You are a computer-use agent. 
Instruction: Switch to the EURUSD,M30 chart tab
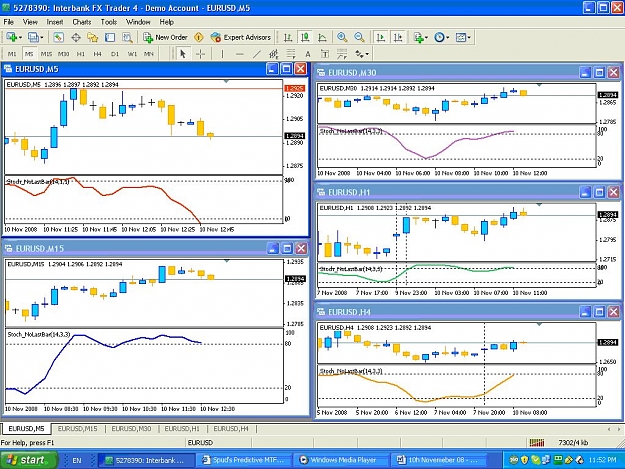click(131, 428)
